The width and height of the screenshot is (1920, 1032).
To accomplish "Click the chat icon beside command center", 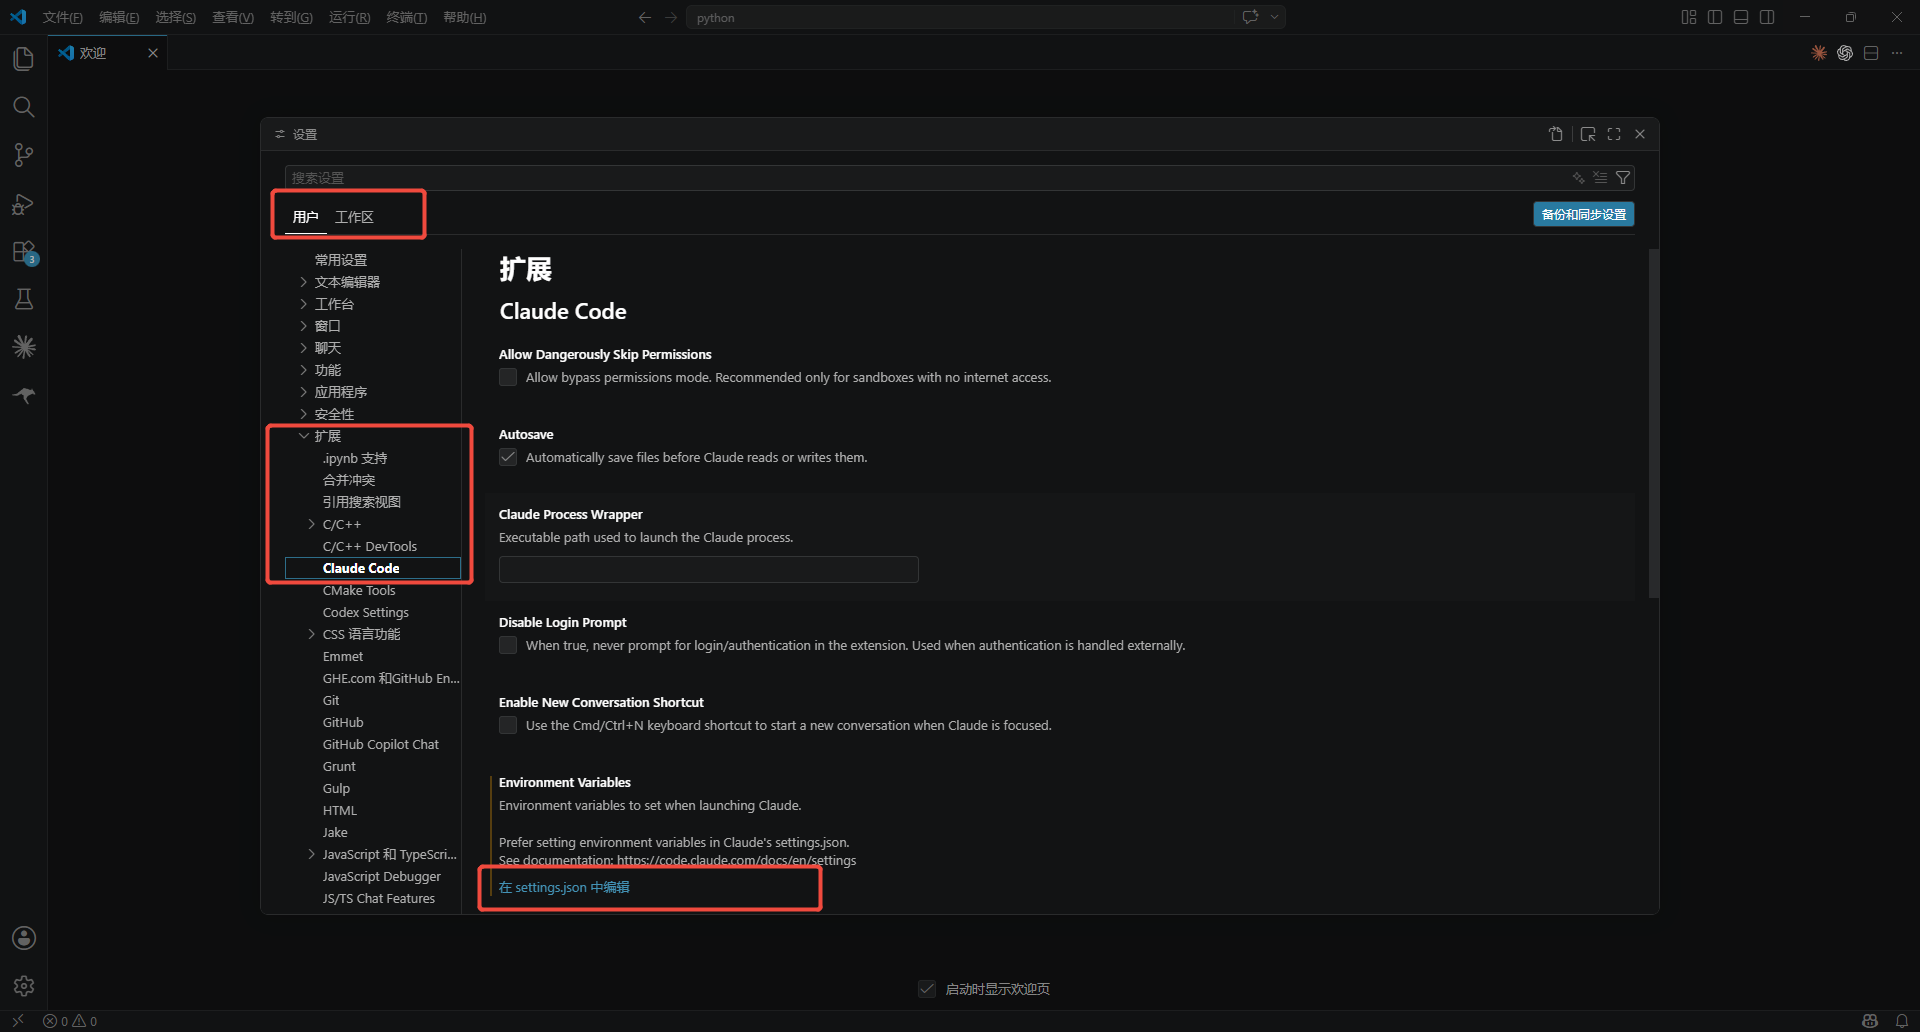I will point(1250,17).
